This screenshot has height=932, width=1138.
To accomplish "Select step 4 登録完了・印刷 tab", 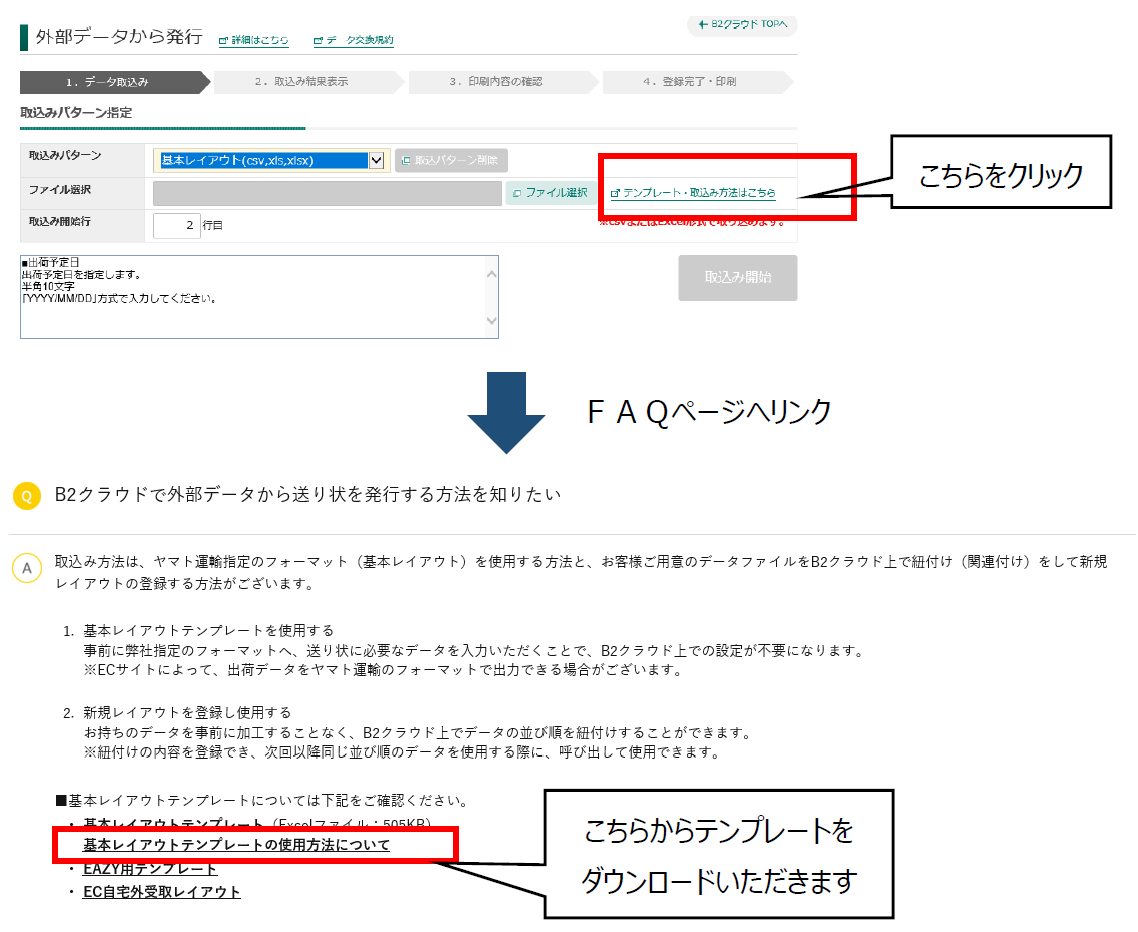I will point(697,82).
